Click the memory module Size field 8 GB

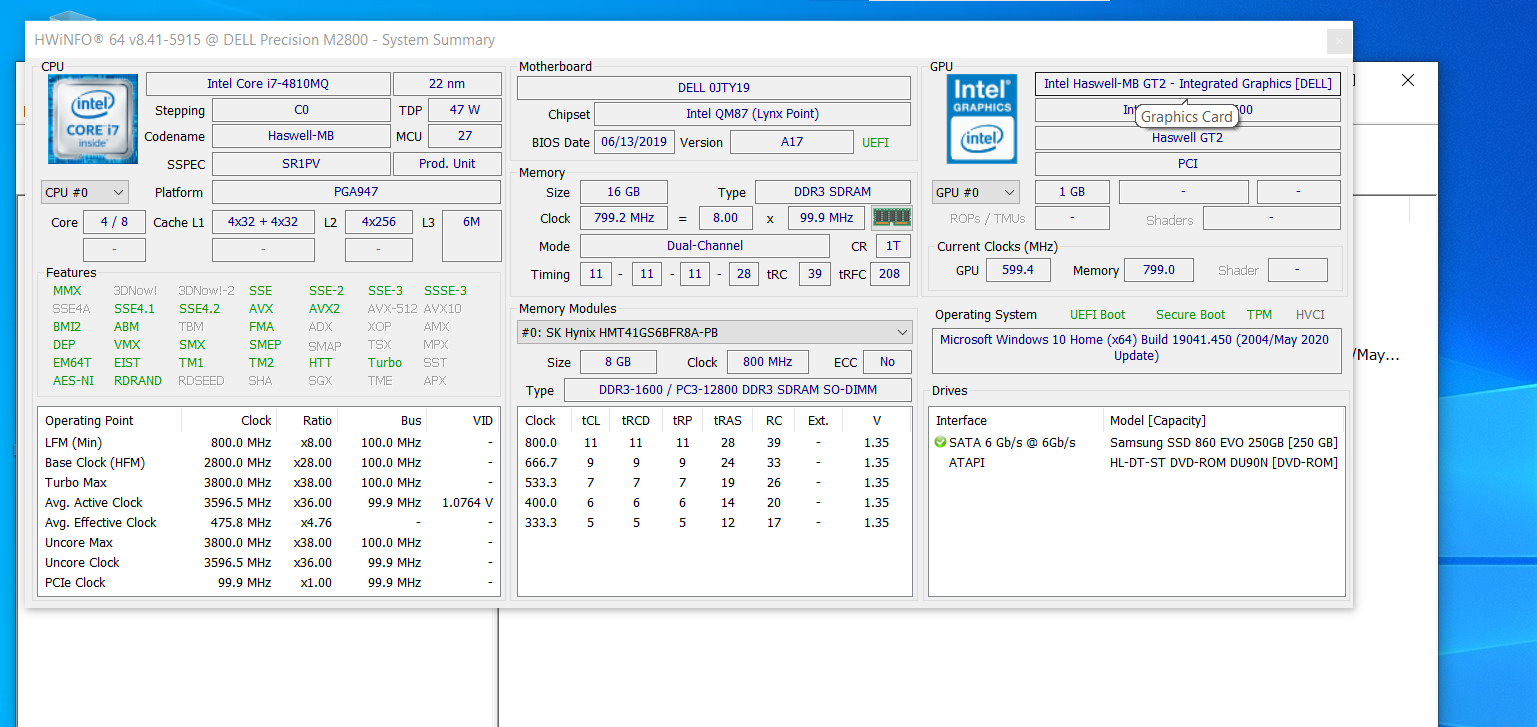[618, 362]
